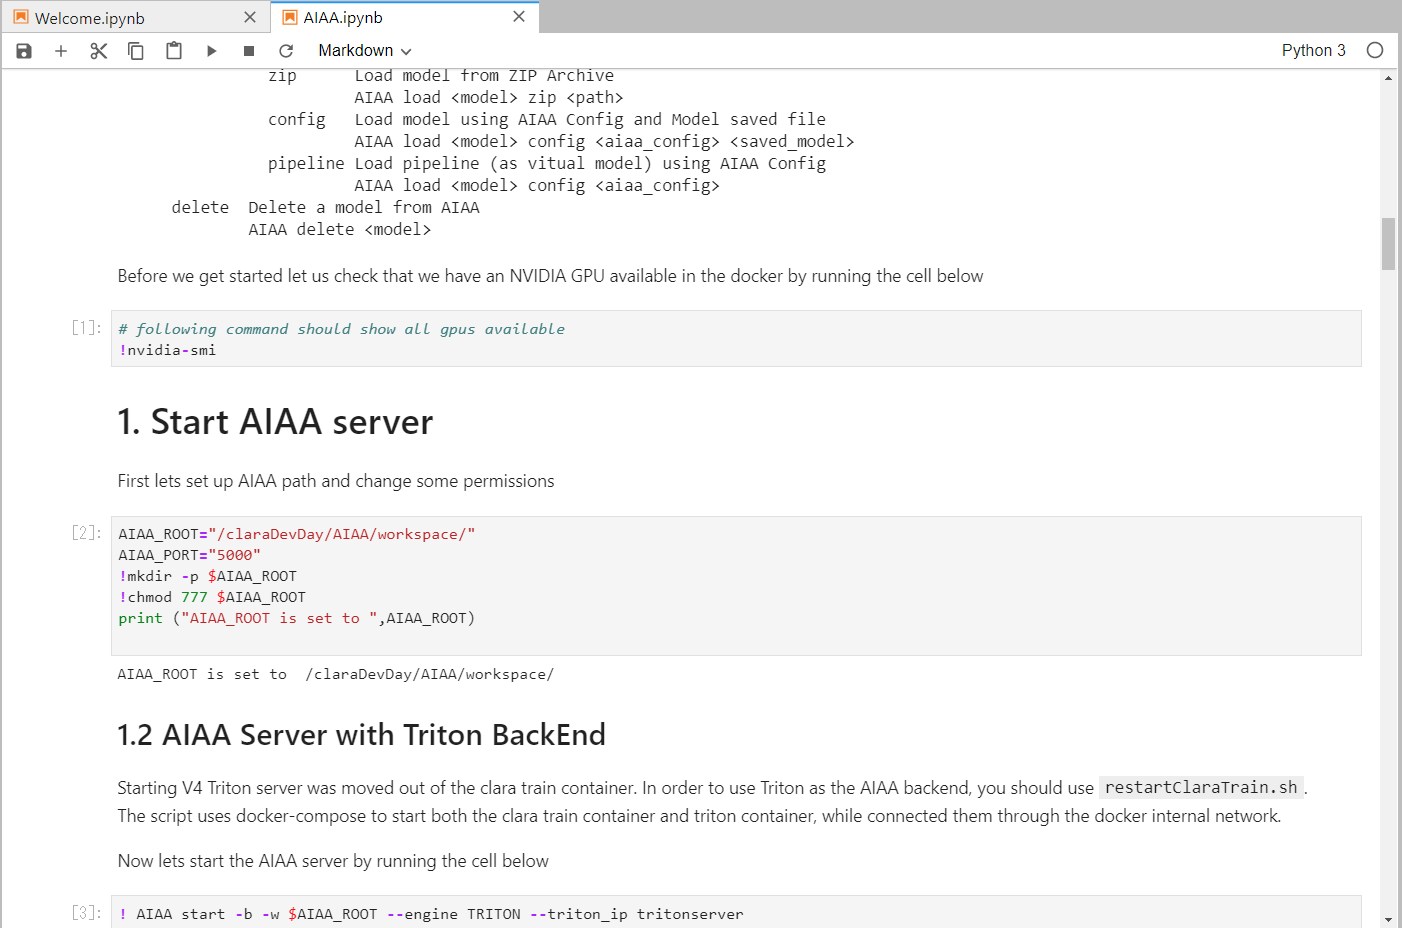Click the 'AIAA delete <model>' help line
The image size is (1402, 928).
340,230
